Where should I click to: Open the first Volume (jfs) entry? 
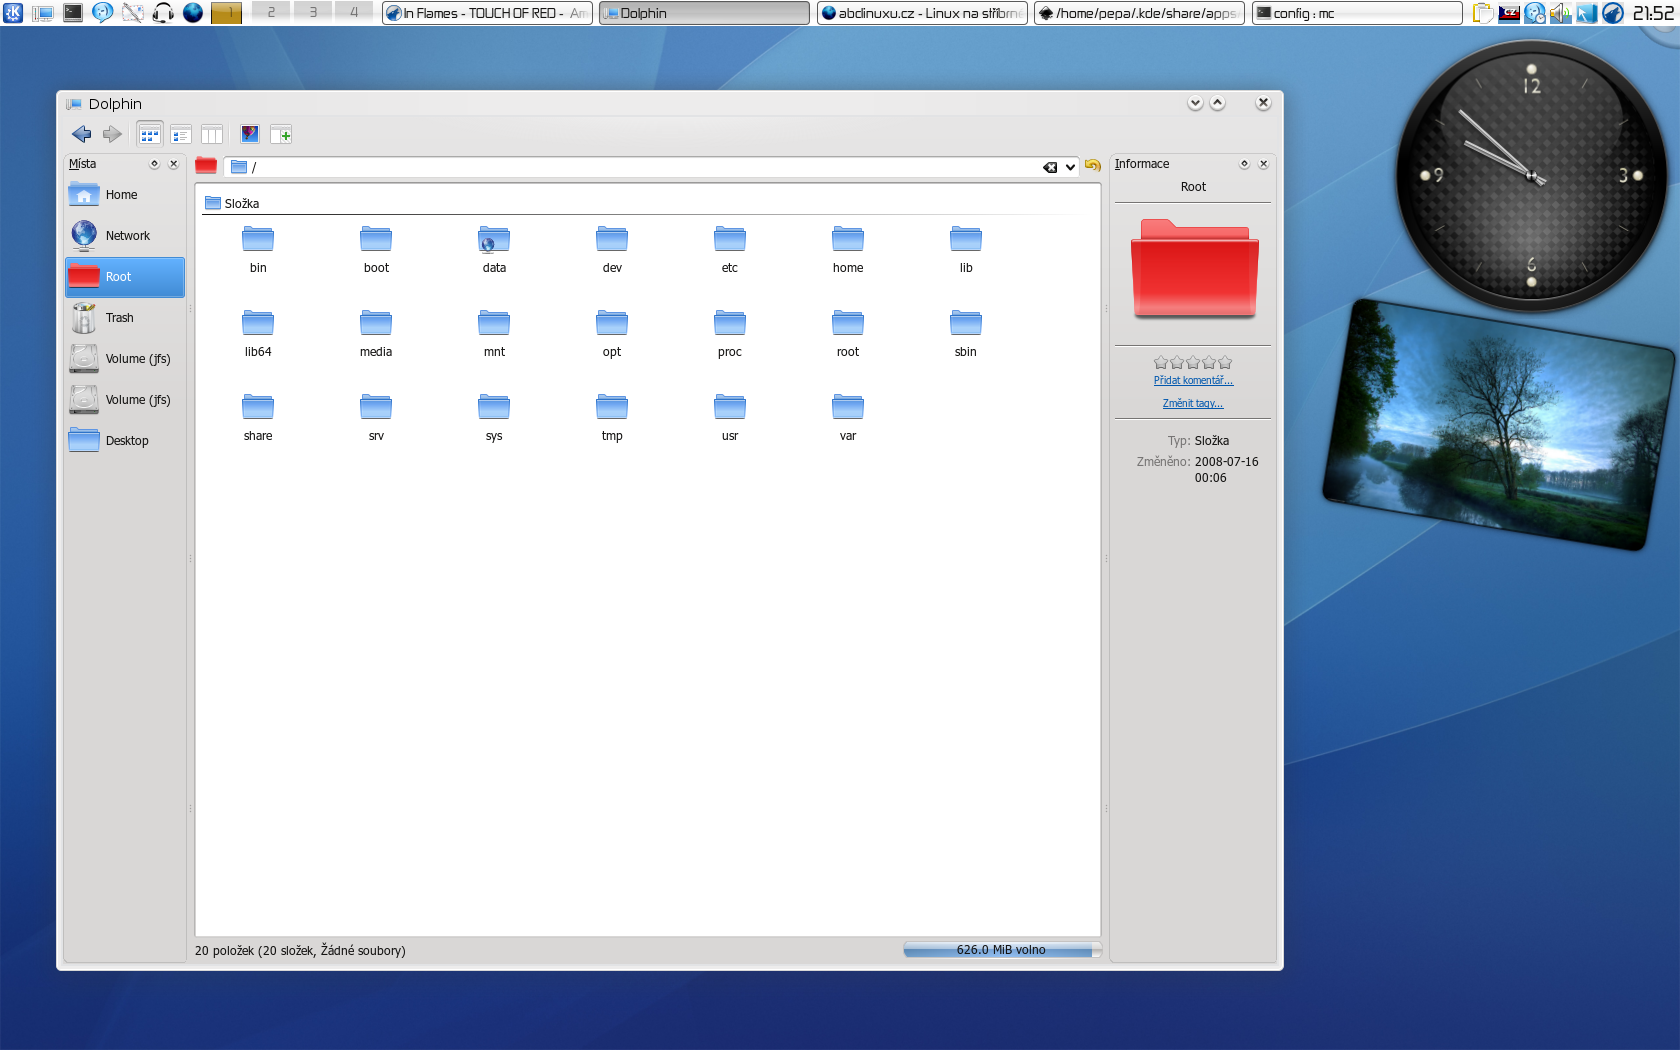coord(125,359)
